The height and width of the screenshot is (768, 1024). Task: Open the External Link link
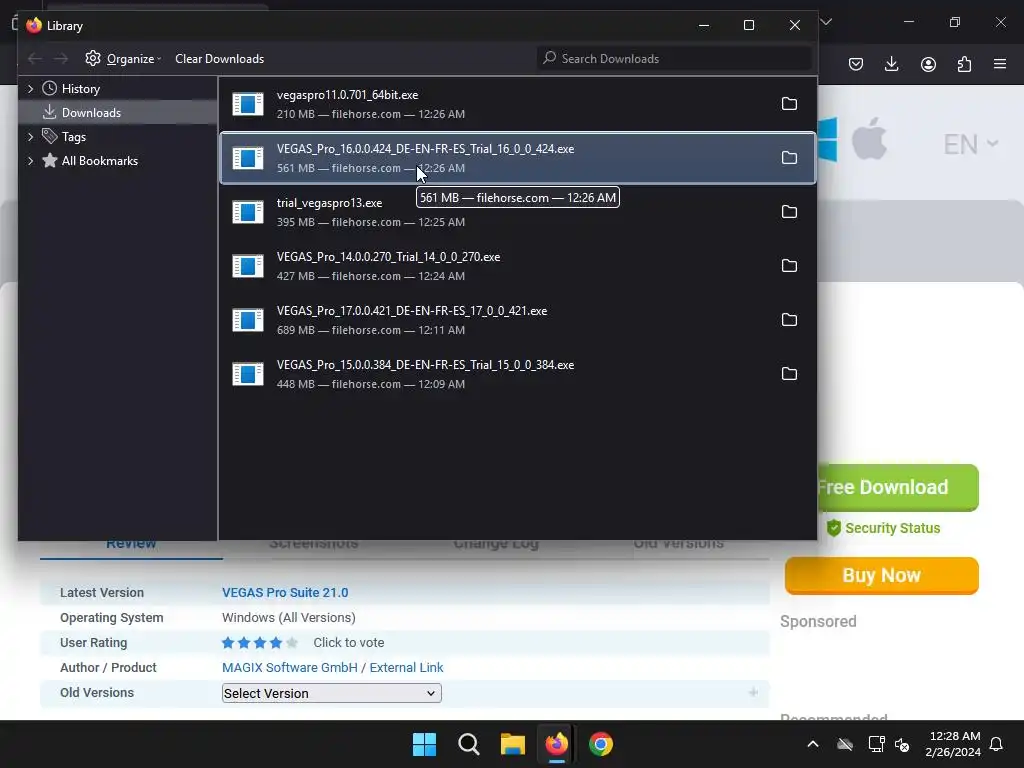pyautogui.click(x=406, y=667)
